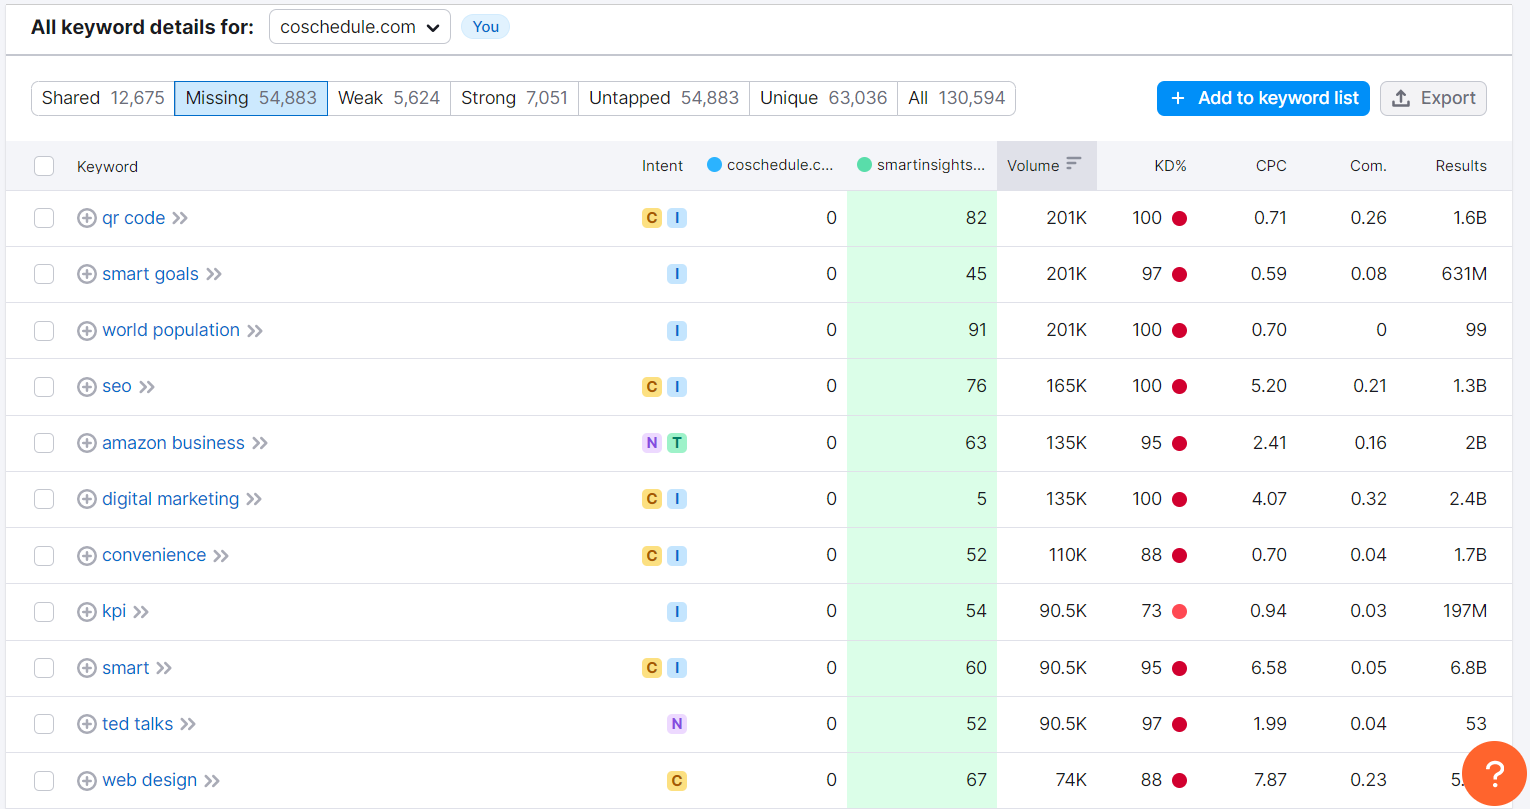The width and height of the screenshot is (1530, 809).
Task: Click the Add to keyword list button
Action: pos(1263,98)
